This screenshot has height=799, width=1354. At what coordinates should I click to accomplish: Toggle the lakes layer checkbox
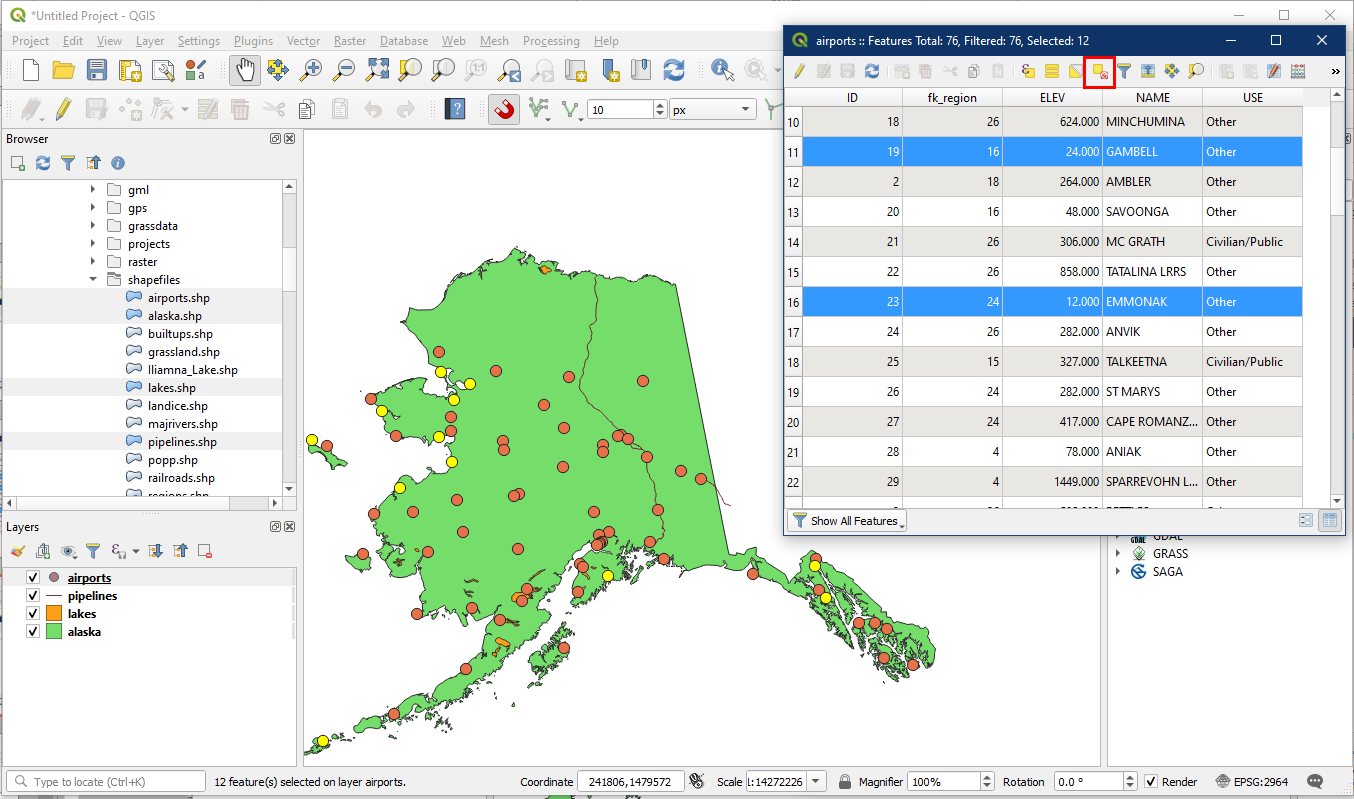(x=33, y=614)
